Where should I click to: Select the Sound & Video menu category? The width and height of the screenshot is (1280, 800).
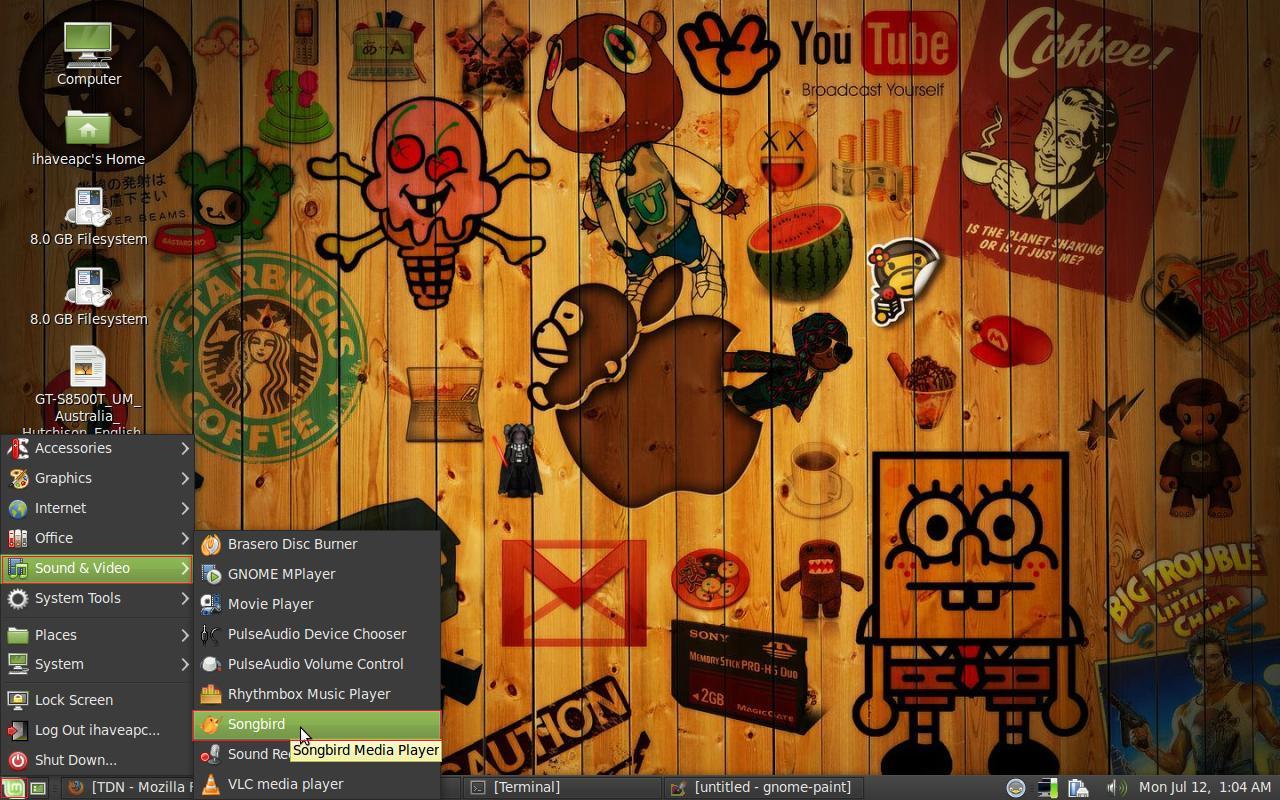pos(97,568)
